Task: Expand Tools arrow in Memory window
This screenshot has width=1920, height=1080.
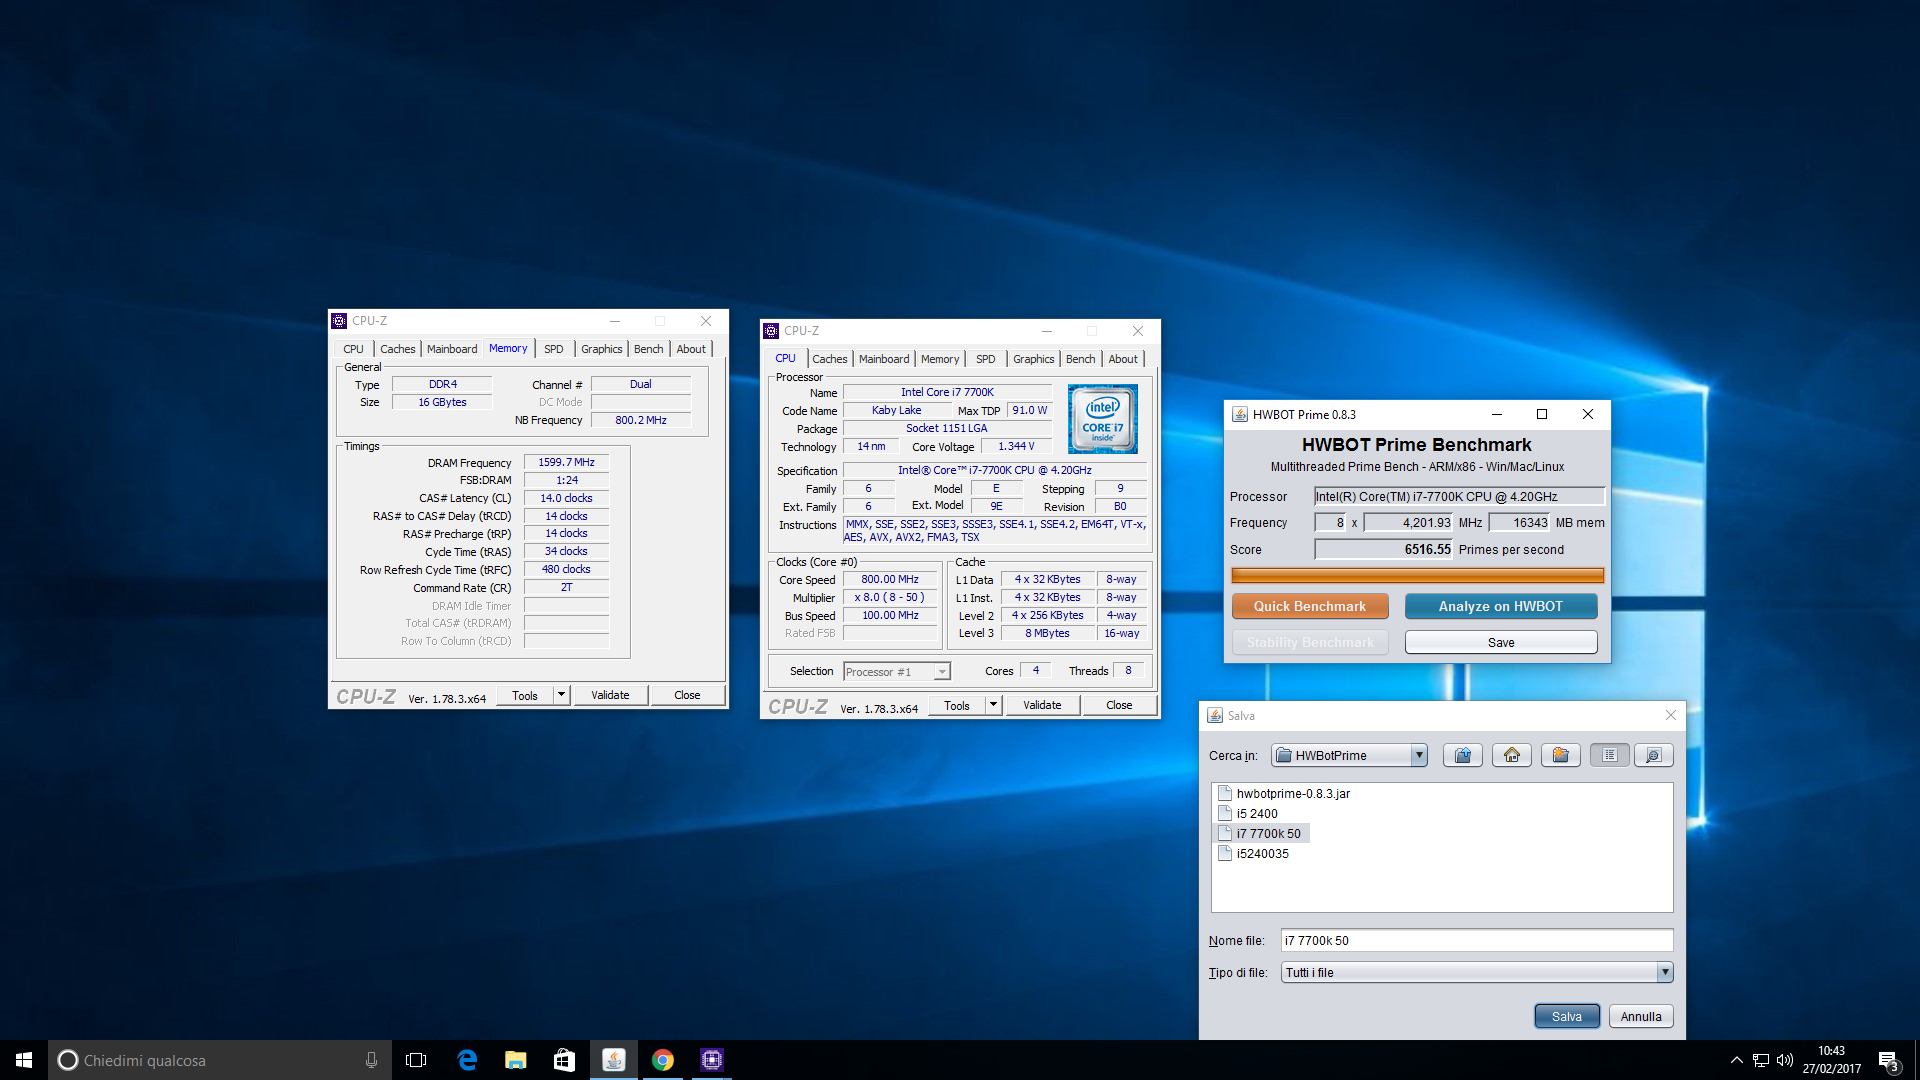Action: pyautogui.click(x=561, y=695)
